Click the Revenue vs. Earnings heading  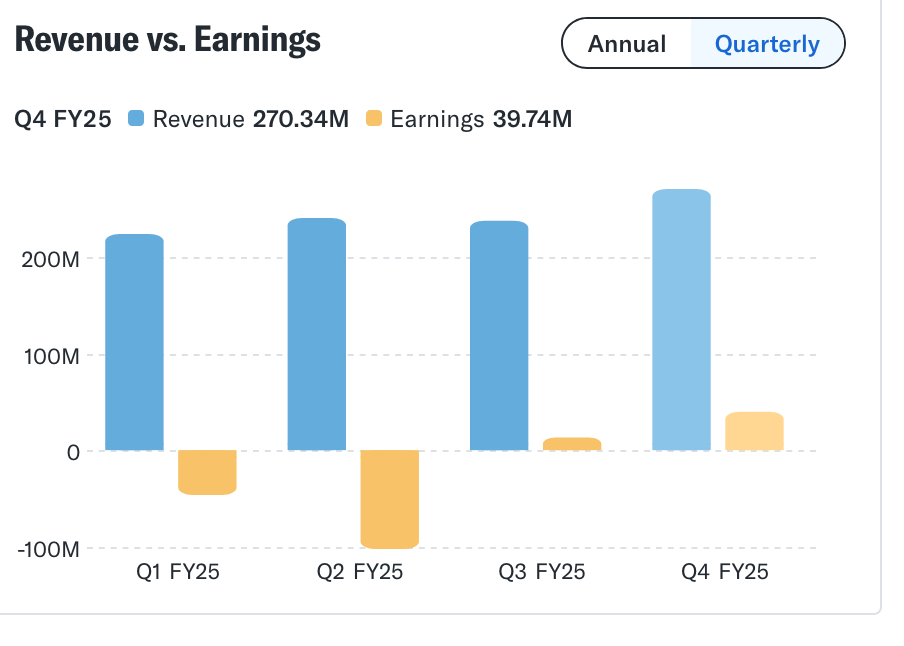168,40
